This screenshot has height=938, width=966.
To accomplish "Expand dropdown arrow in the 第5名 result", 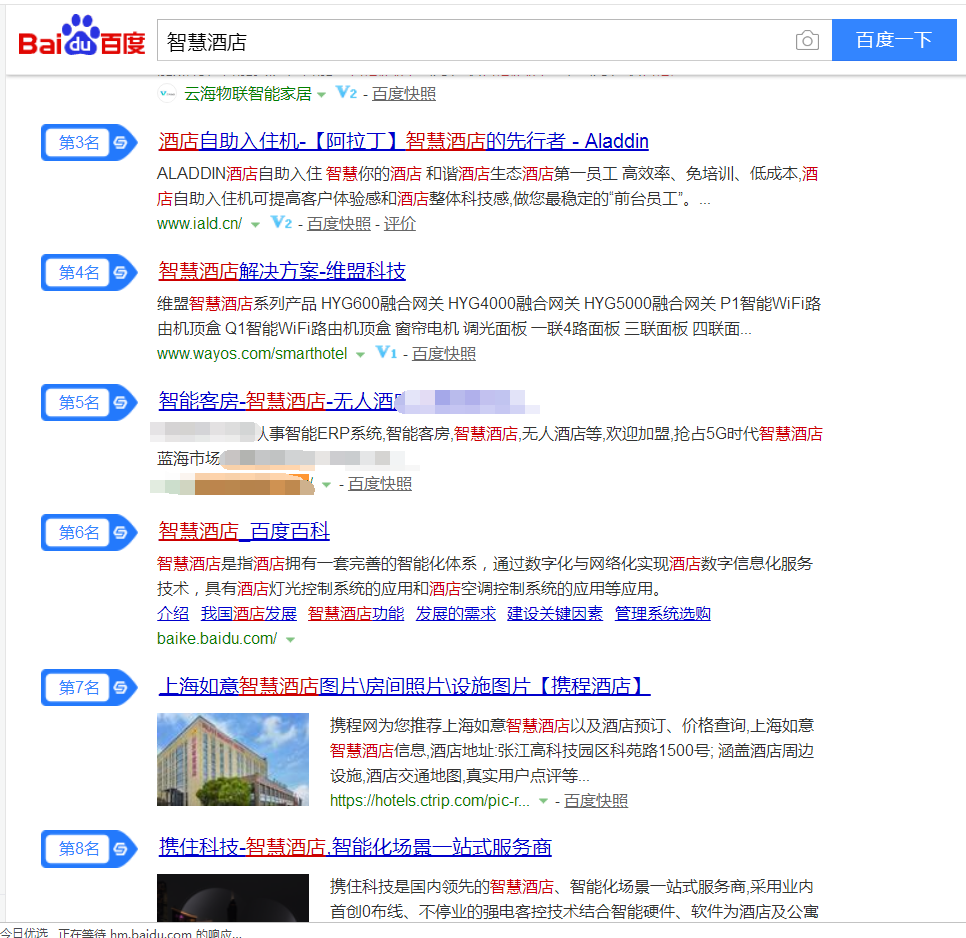I will [x=327, y=485].
